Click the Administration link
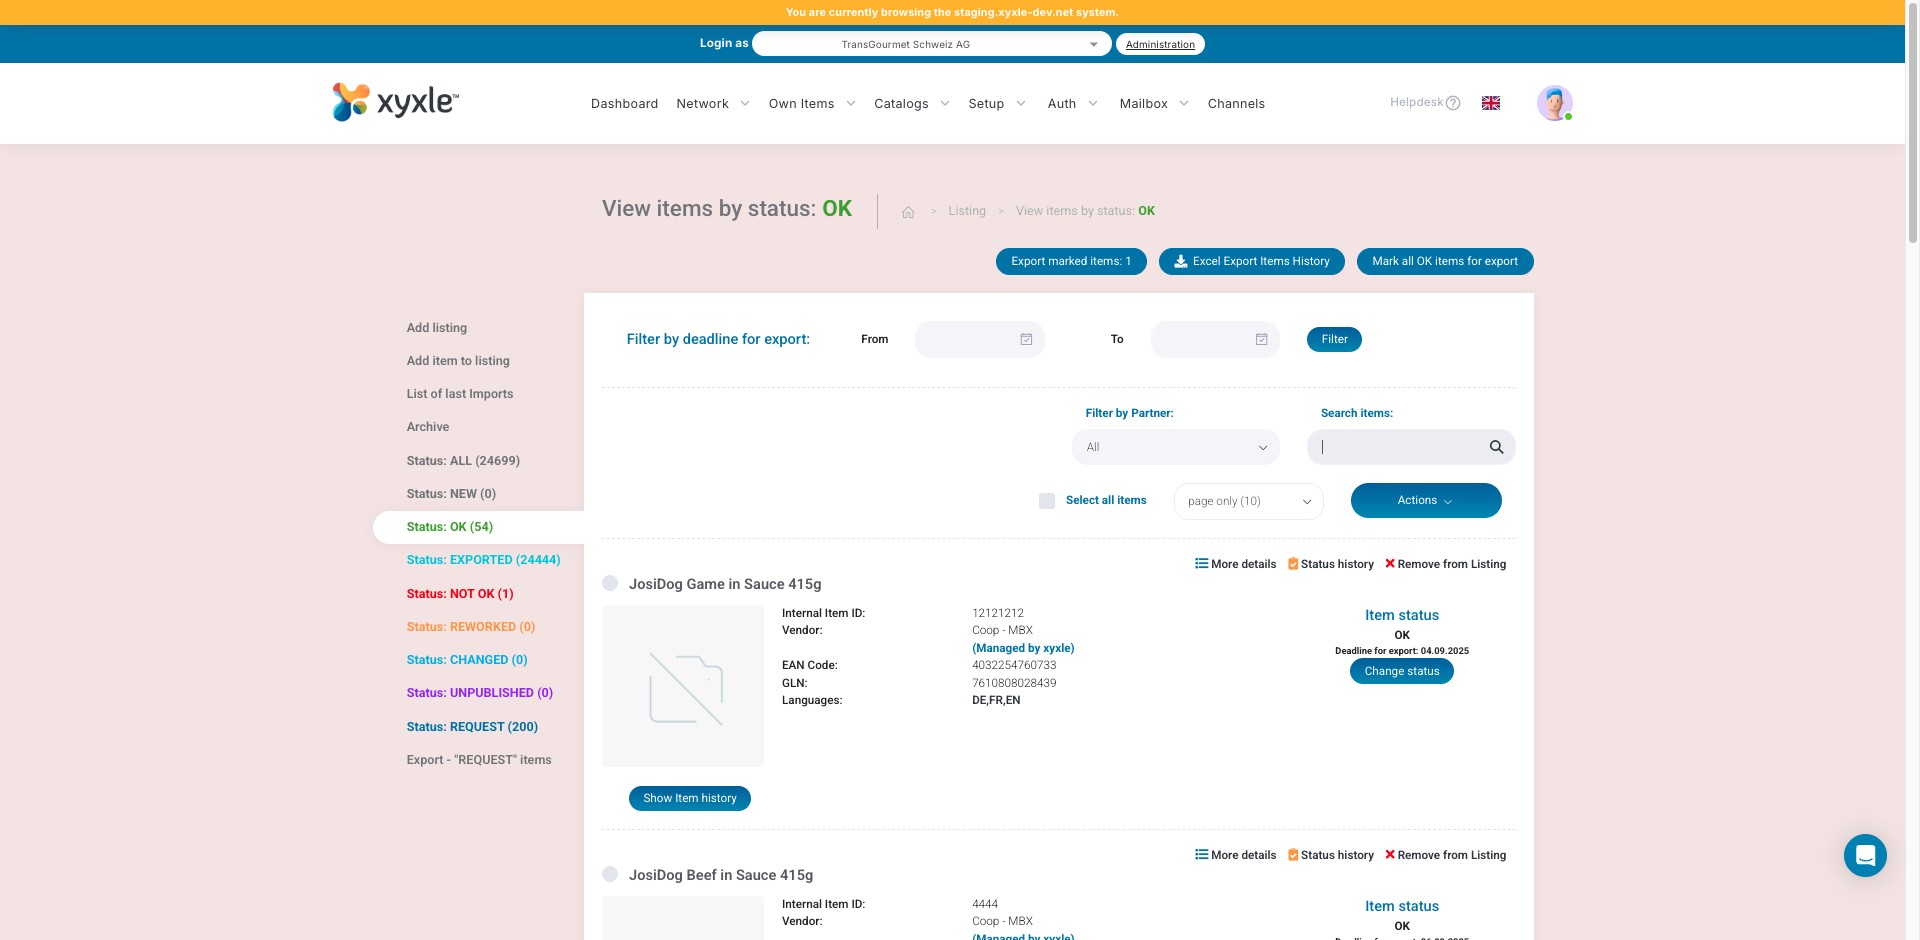Screen dimensions: 1920x940 [1160, 44]
